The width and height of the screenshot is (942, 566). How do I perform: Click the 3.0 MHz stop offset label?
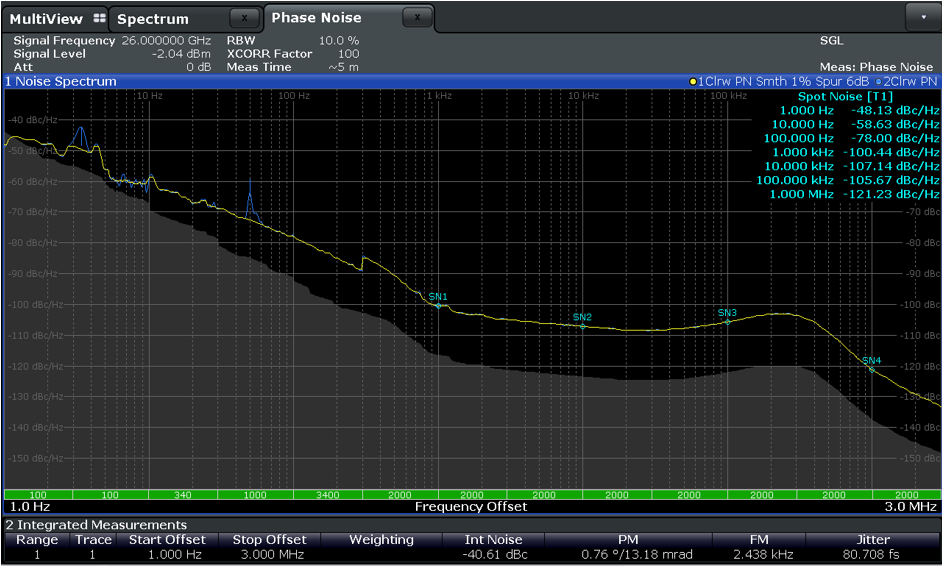click(x=910, y=507)
